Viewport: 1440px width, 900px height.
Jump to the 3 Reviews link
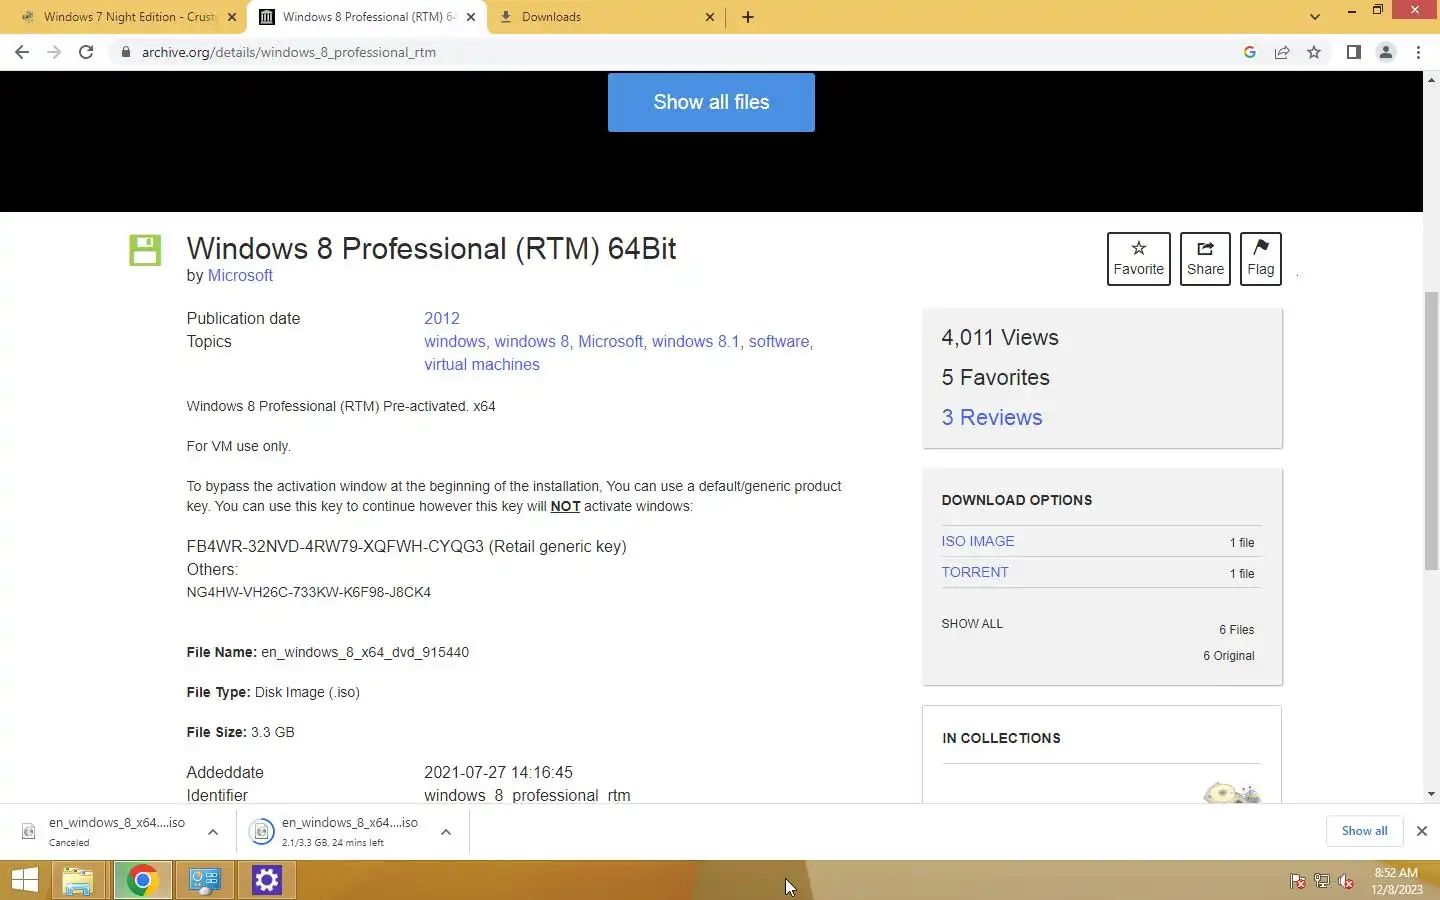click(x=992, y=418)
